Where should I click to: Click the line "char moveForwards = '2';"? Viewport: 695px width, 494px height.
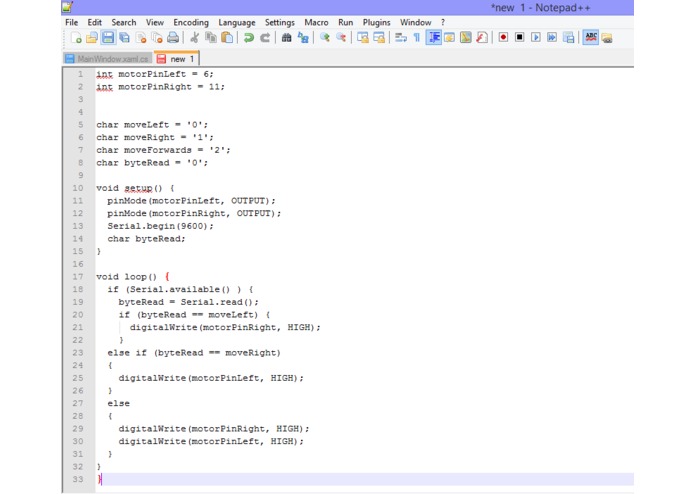click(x=163, y=150)
